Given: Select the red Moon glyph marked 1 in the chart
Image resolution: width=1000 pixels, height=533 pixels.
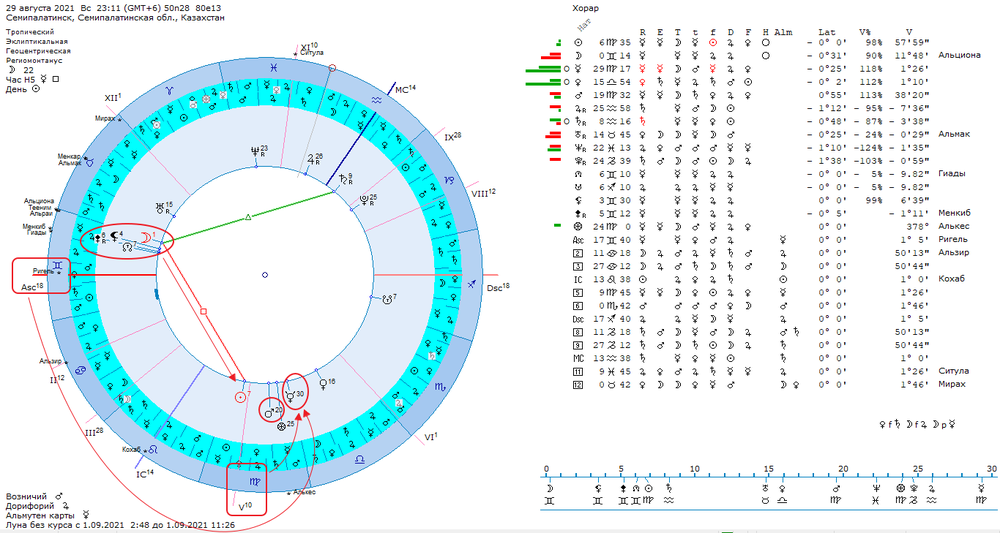Looking at the screenshot, I should (x=145, y=237).
